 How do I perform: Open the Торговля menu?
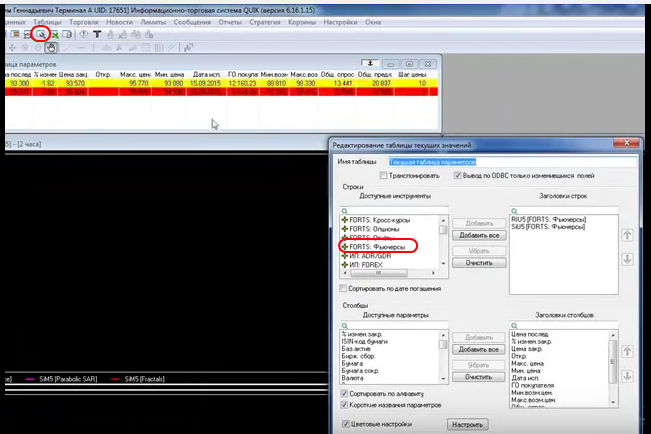tap(84, 22)
